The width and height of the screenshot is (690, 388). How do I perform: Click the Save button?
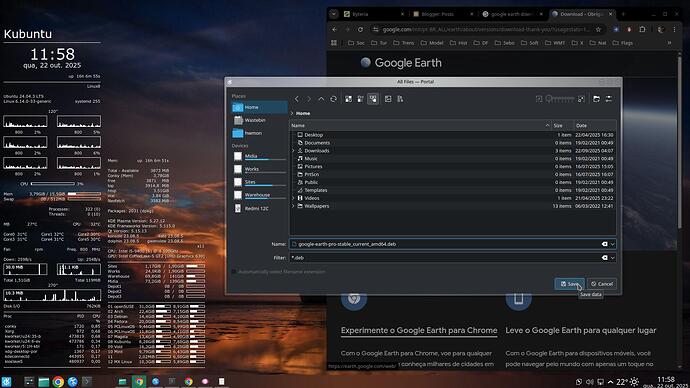coord(569,284)
